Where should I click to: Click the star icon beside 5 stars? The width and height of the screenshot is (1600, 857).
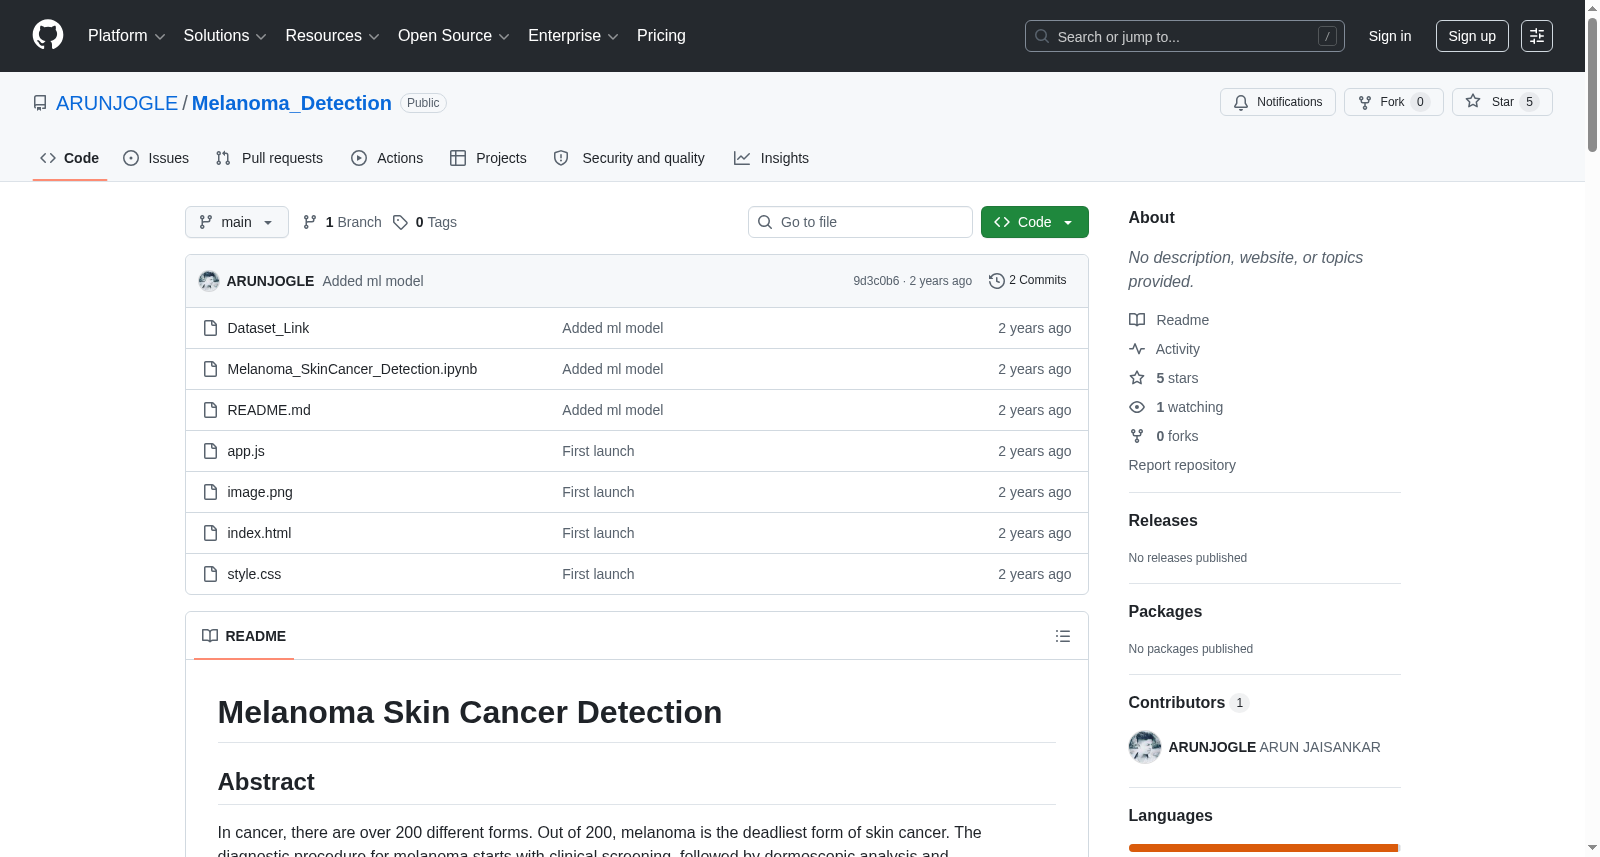1137,378
